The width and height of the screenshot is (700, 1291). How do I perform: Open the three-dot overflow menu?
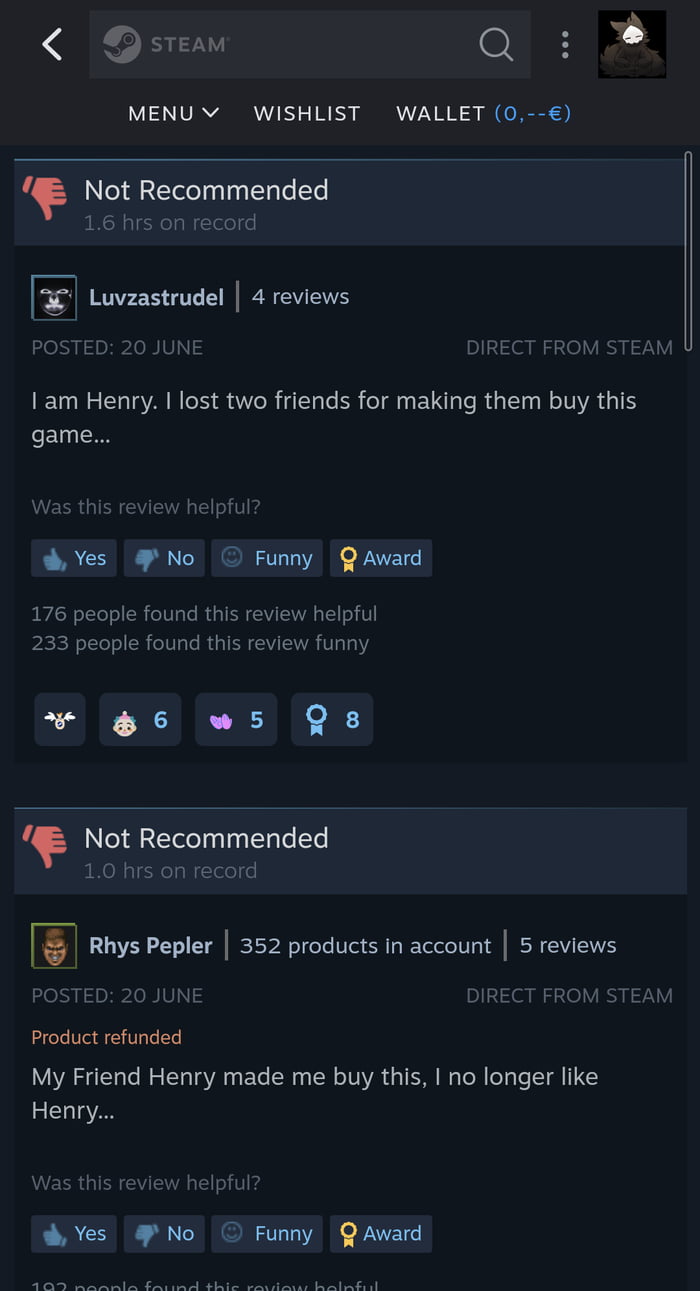[x=565, y=44]
